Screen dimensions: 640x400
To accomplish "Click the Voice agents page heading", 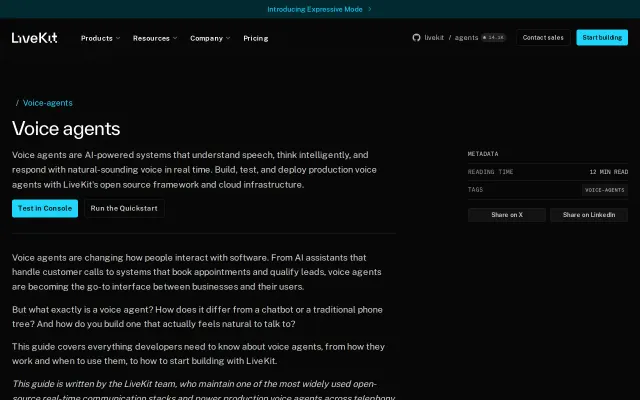I will click(66, 129).
